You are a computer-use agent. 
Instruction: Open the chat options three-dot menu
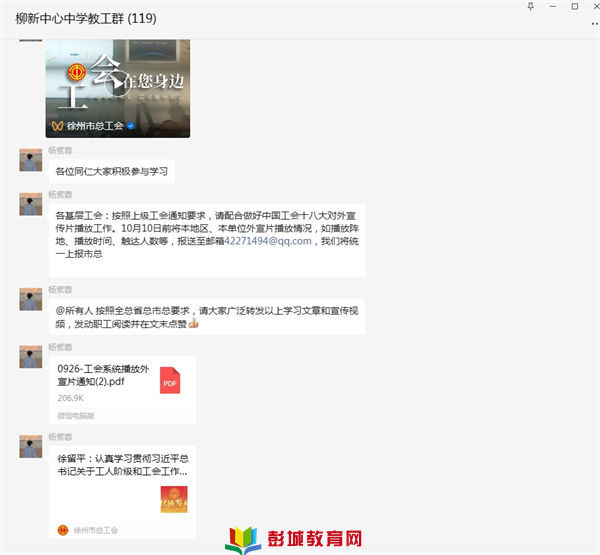point(595,24)
